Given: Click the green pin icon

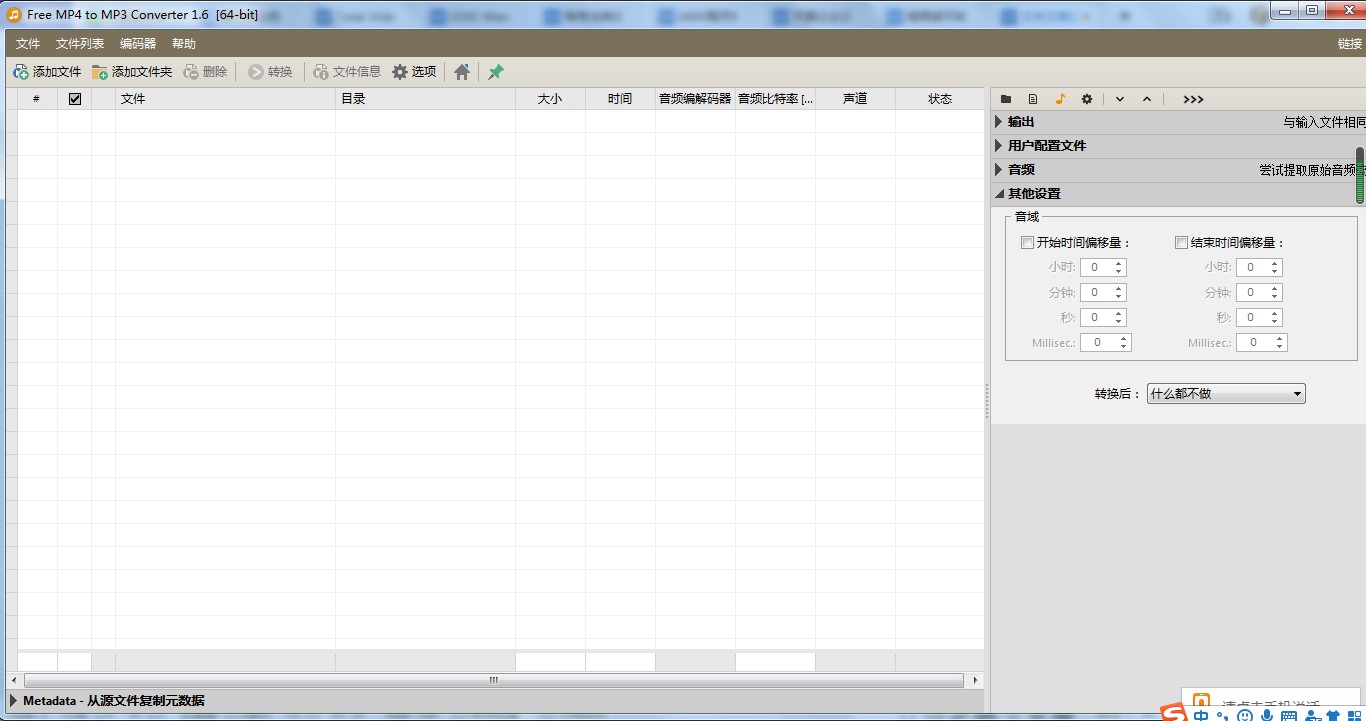Looking at the screenshot, I should click(496, 72).
